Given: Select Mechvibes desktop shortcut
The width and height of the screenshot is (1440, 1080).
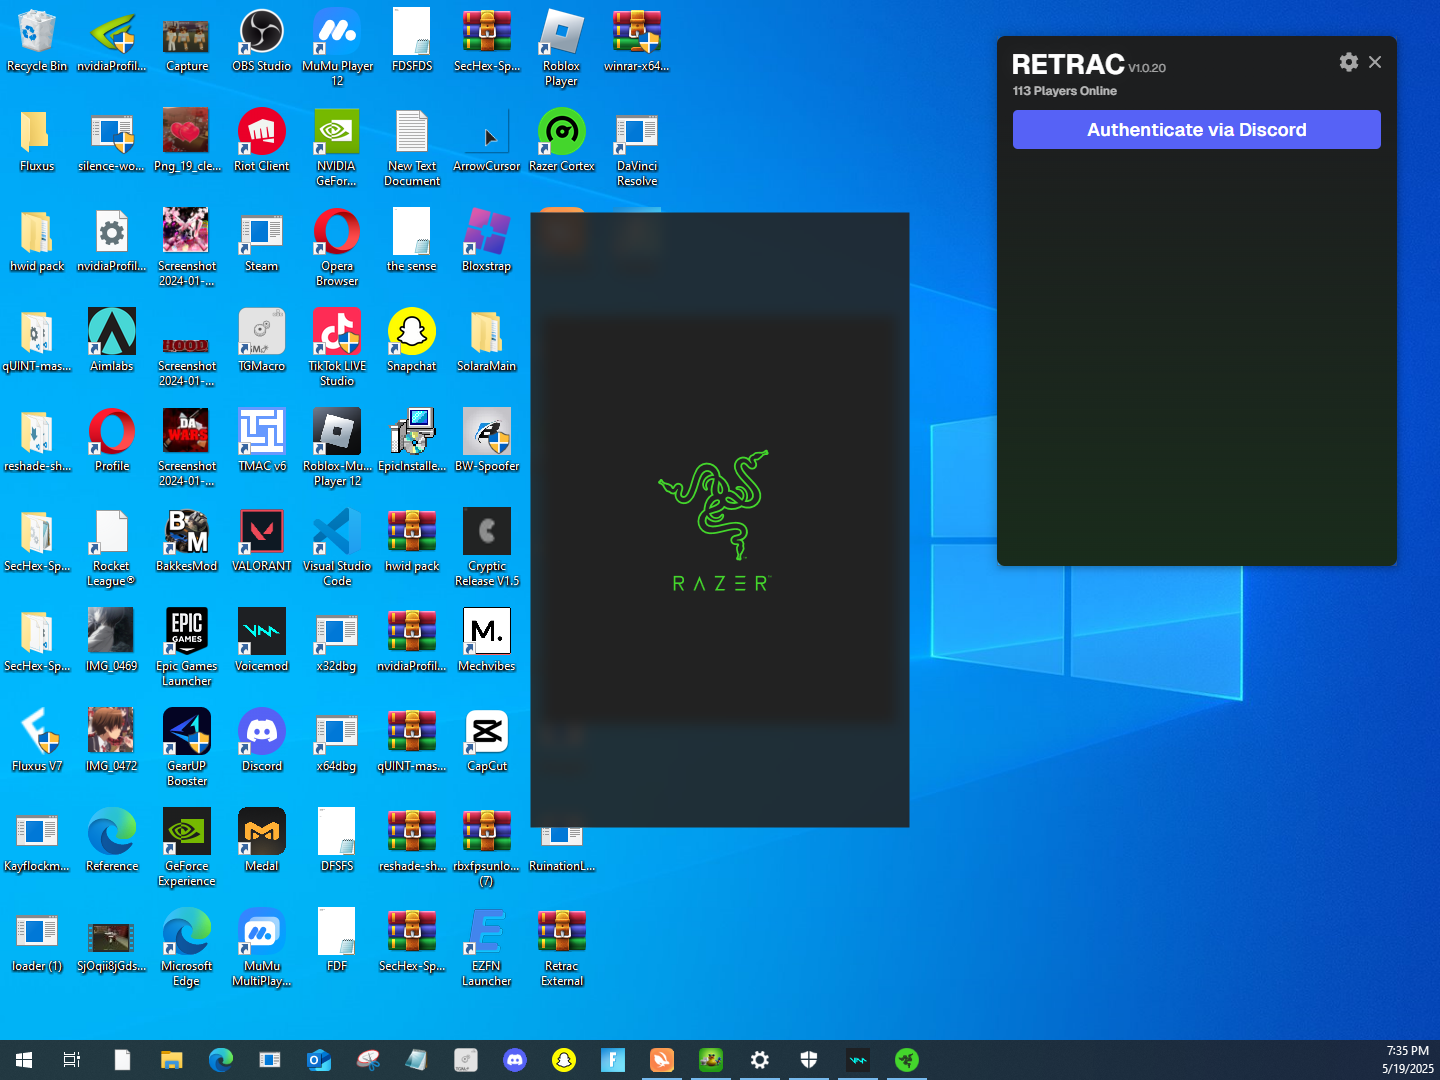Looking at the screenshot, I should 487,641.
